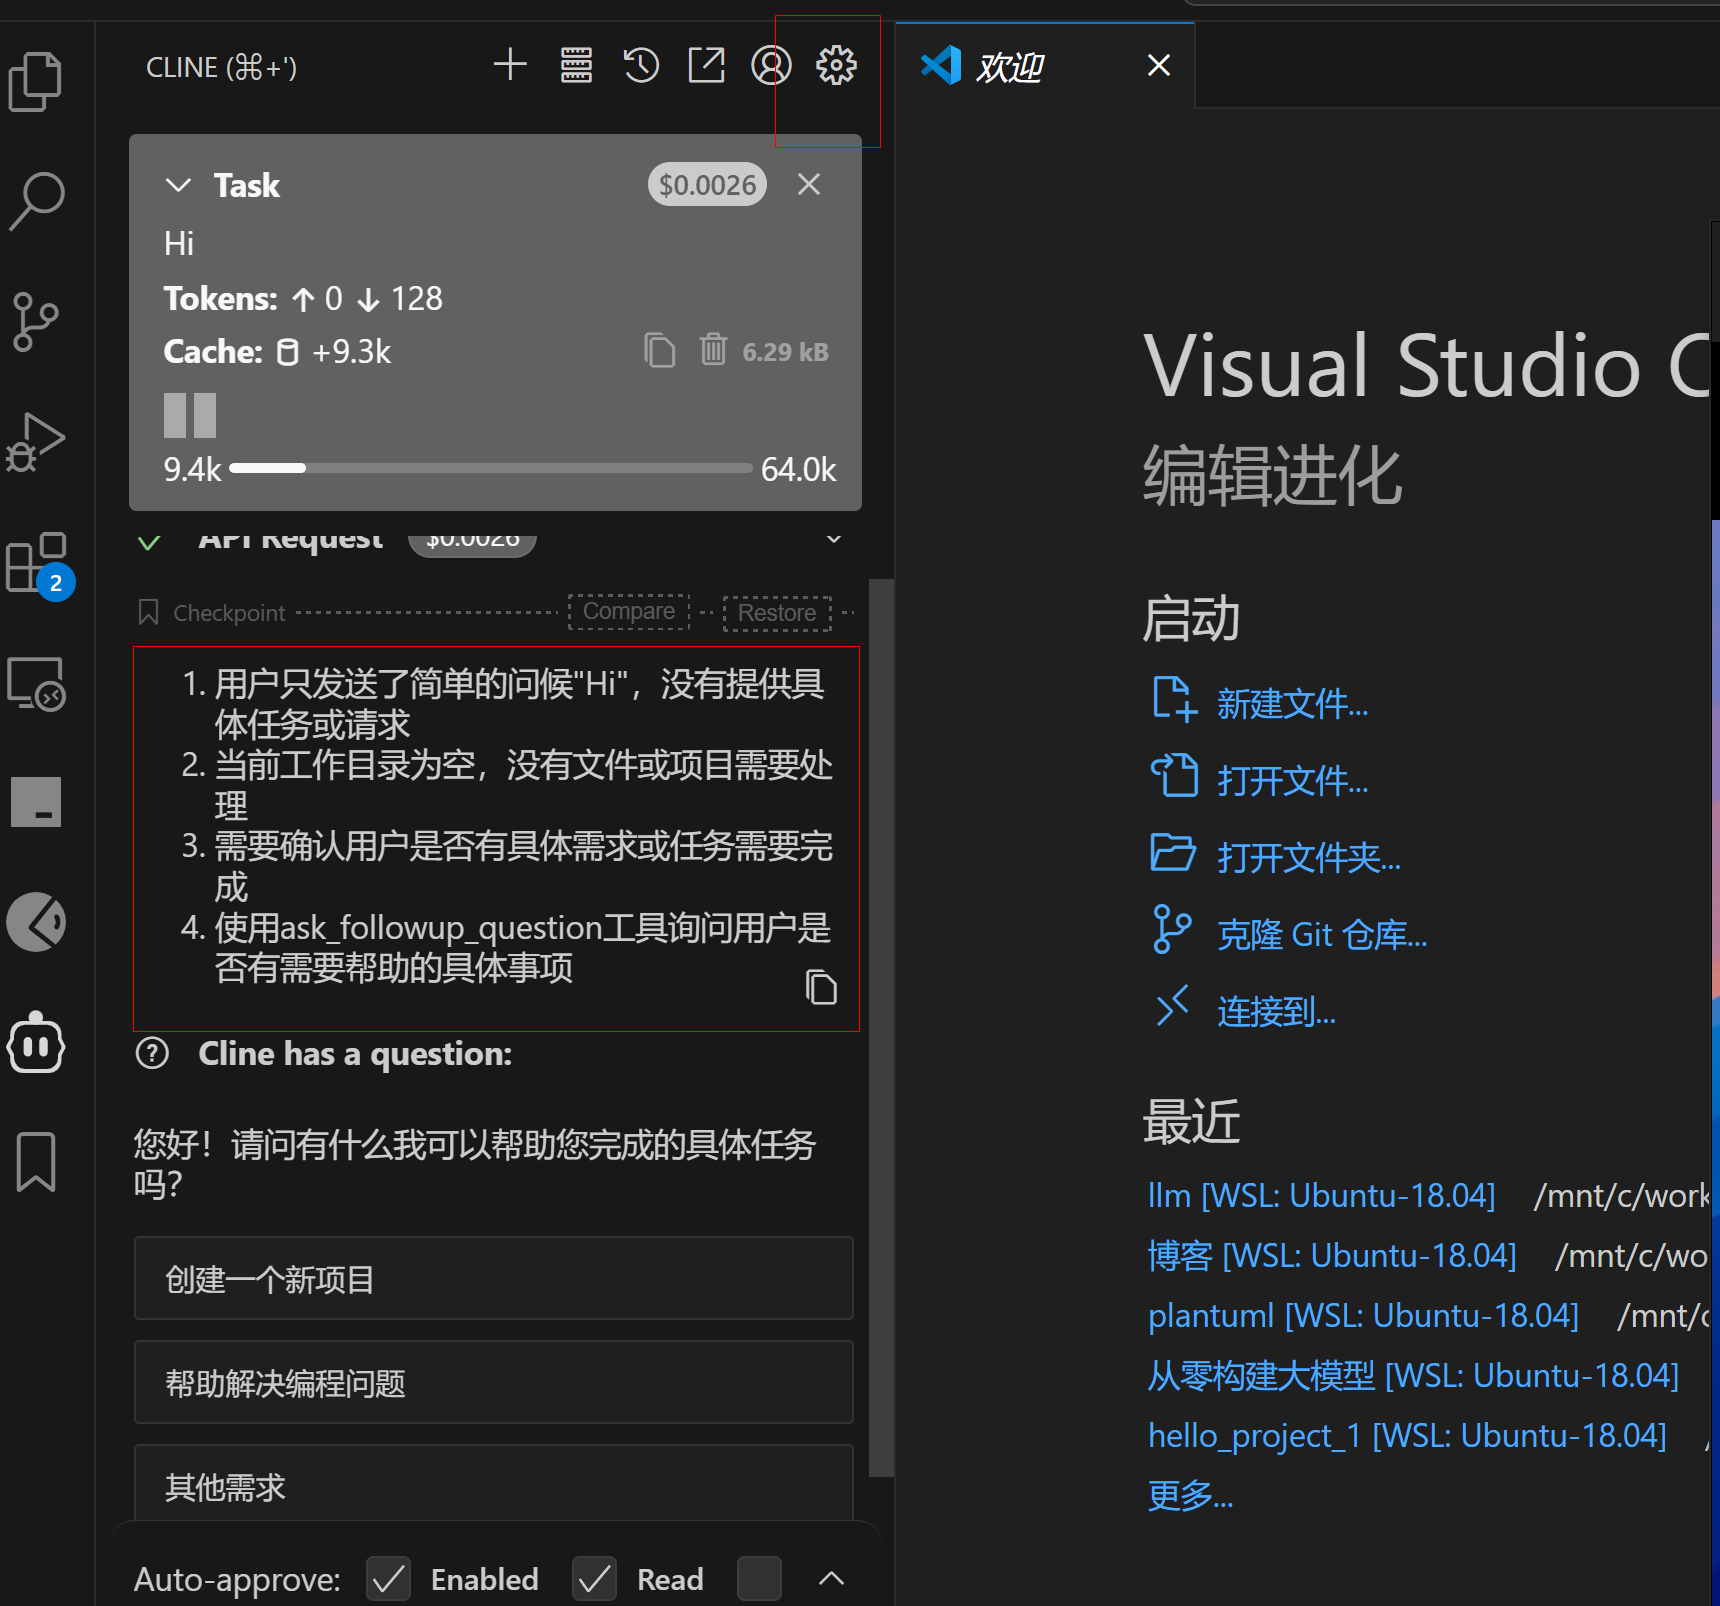Collapse the Task header chevron
Image resolution: width=1720 pixels, height=1606 pixels.
178,185
